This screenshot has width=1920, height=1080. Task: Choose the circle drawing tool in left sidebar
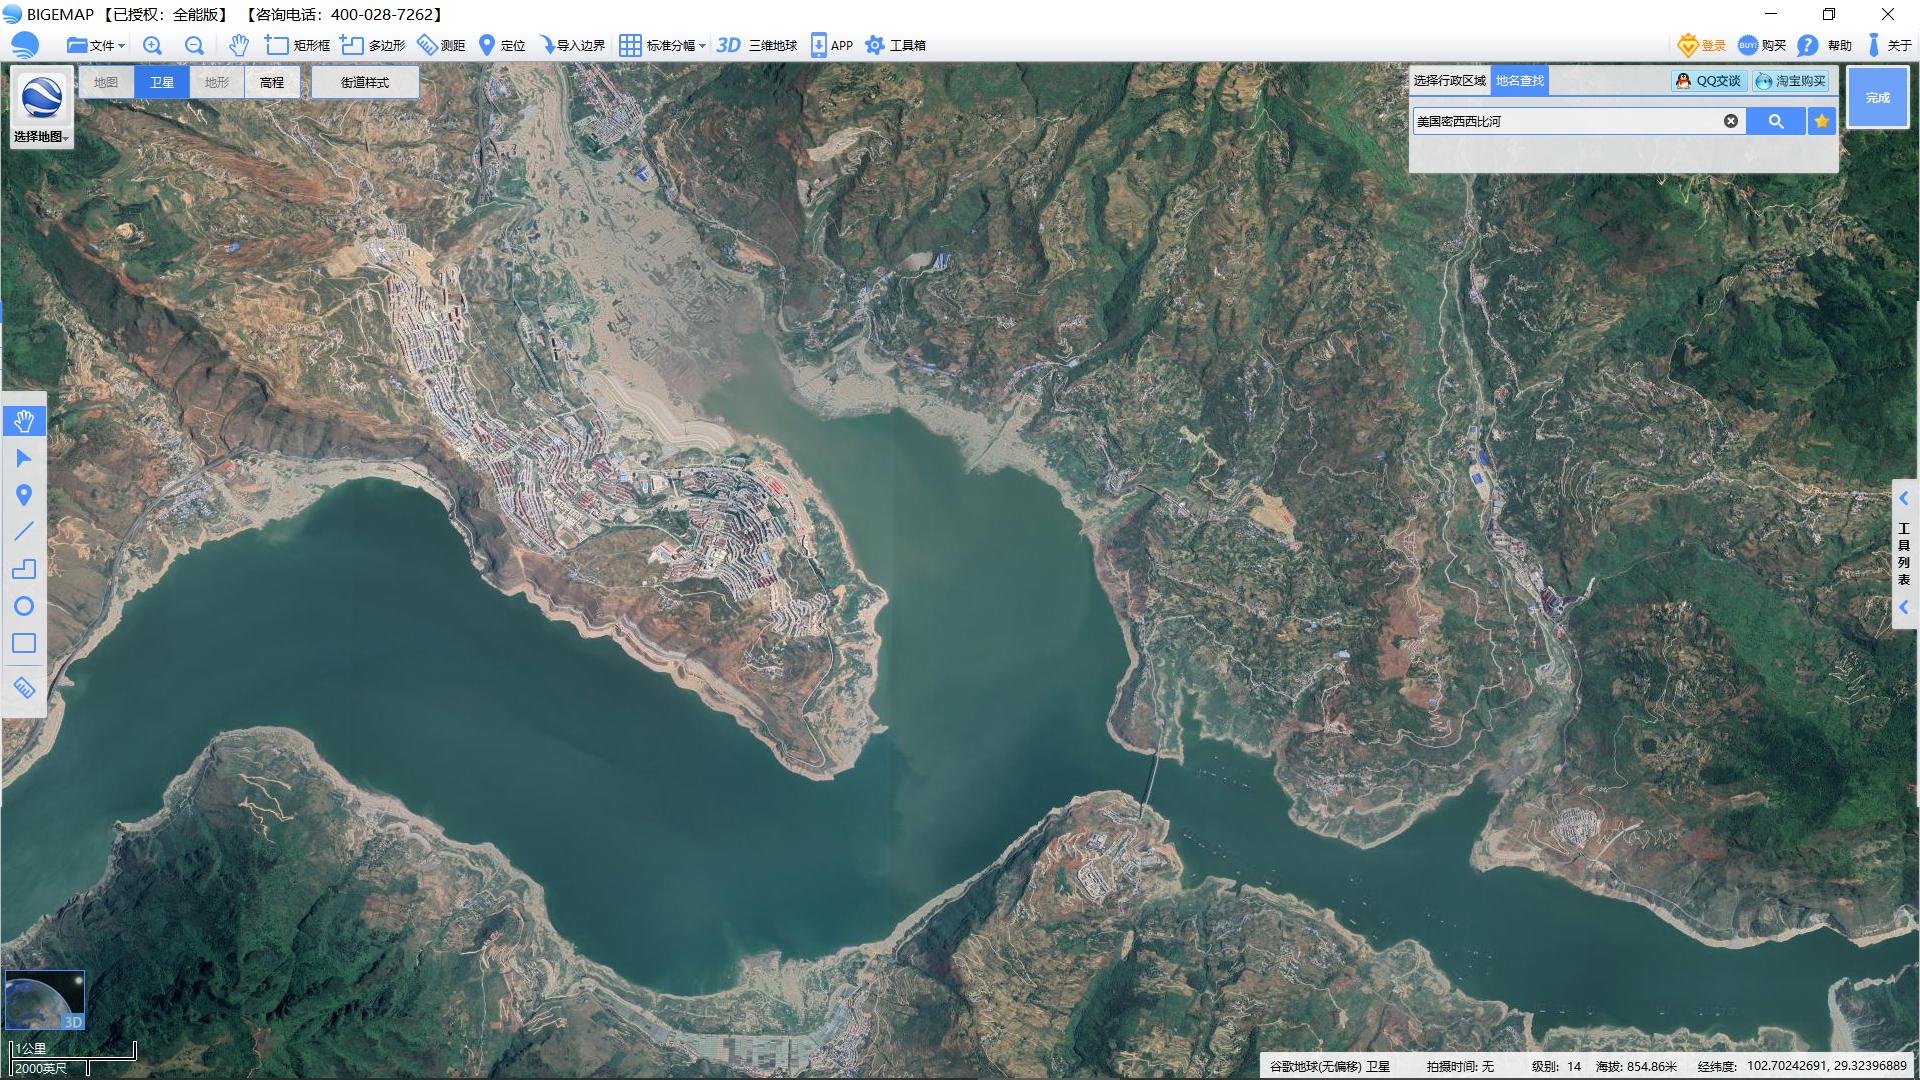(x=24, y=606)
